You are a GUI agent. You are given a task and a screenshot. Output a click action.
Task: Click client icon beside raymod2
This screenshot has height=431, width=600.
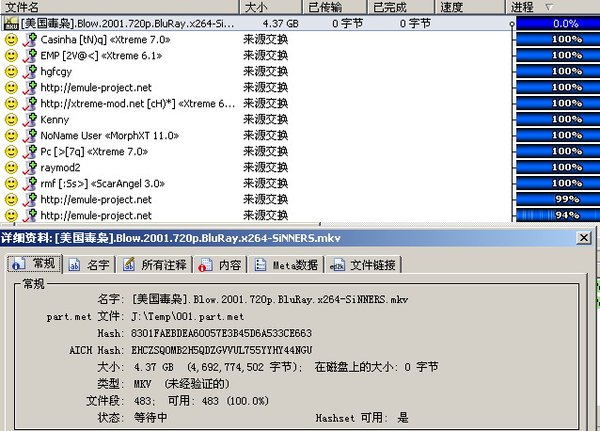click(30, 168)
